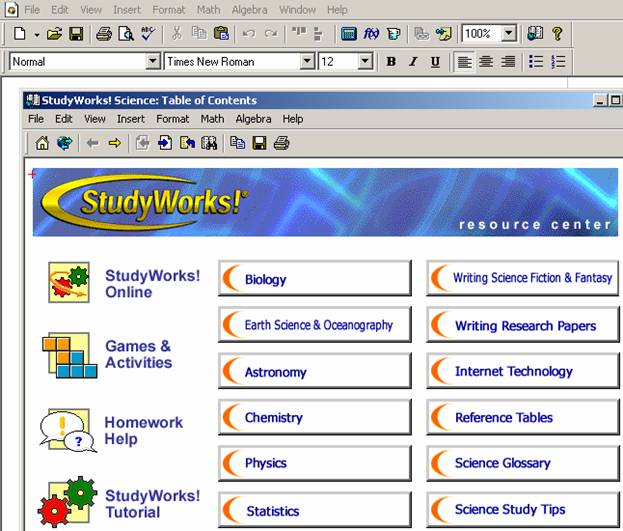Open Writing Research Papers

[x=522, y=324]
